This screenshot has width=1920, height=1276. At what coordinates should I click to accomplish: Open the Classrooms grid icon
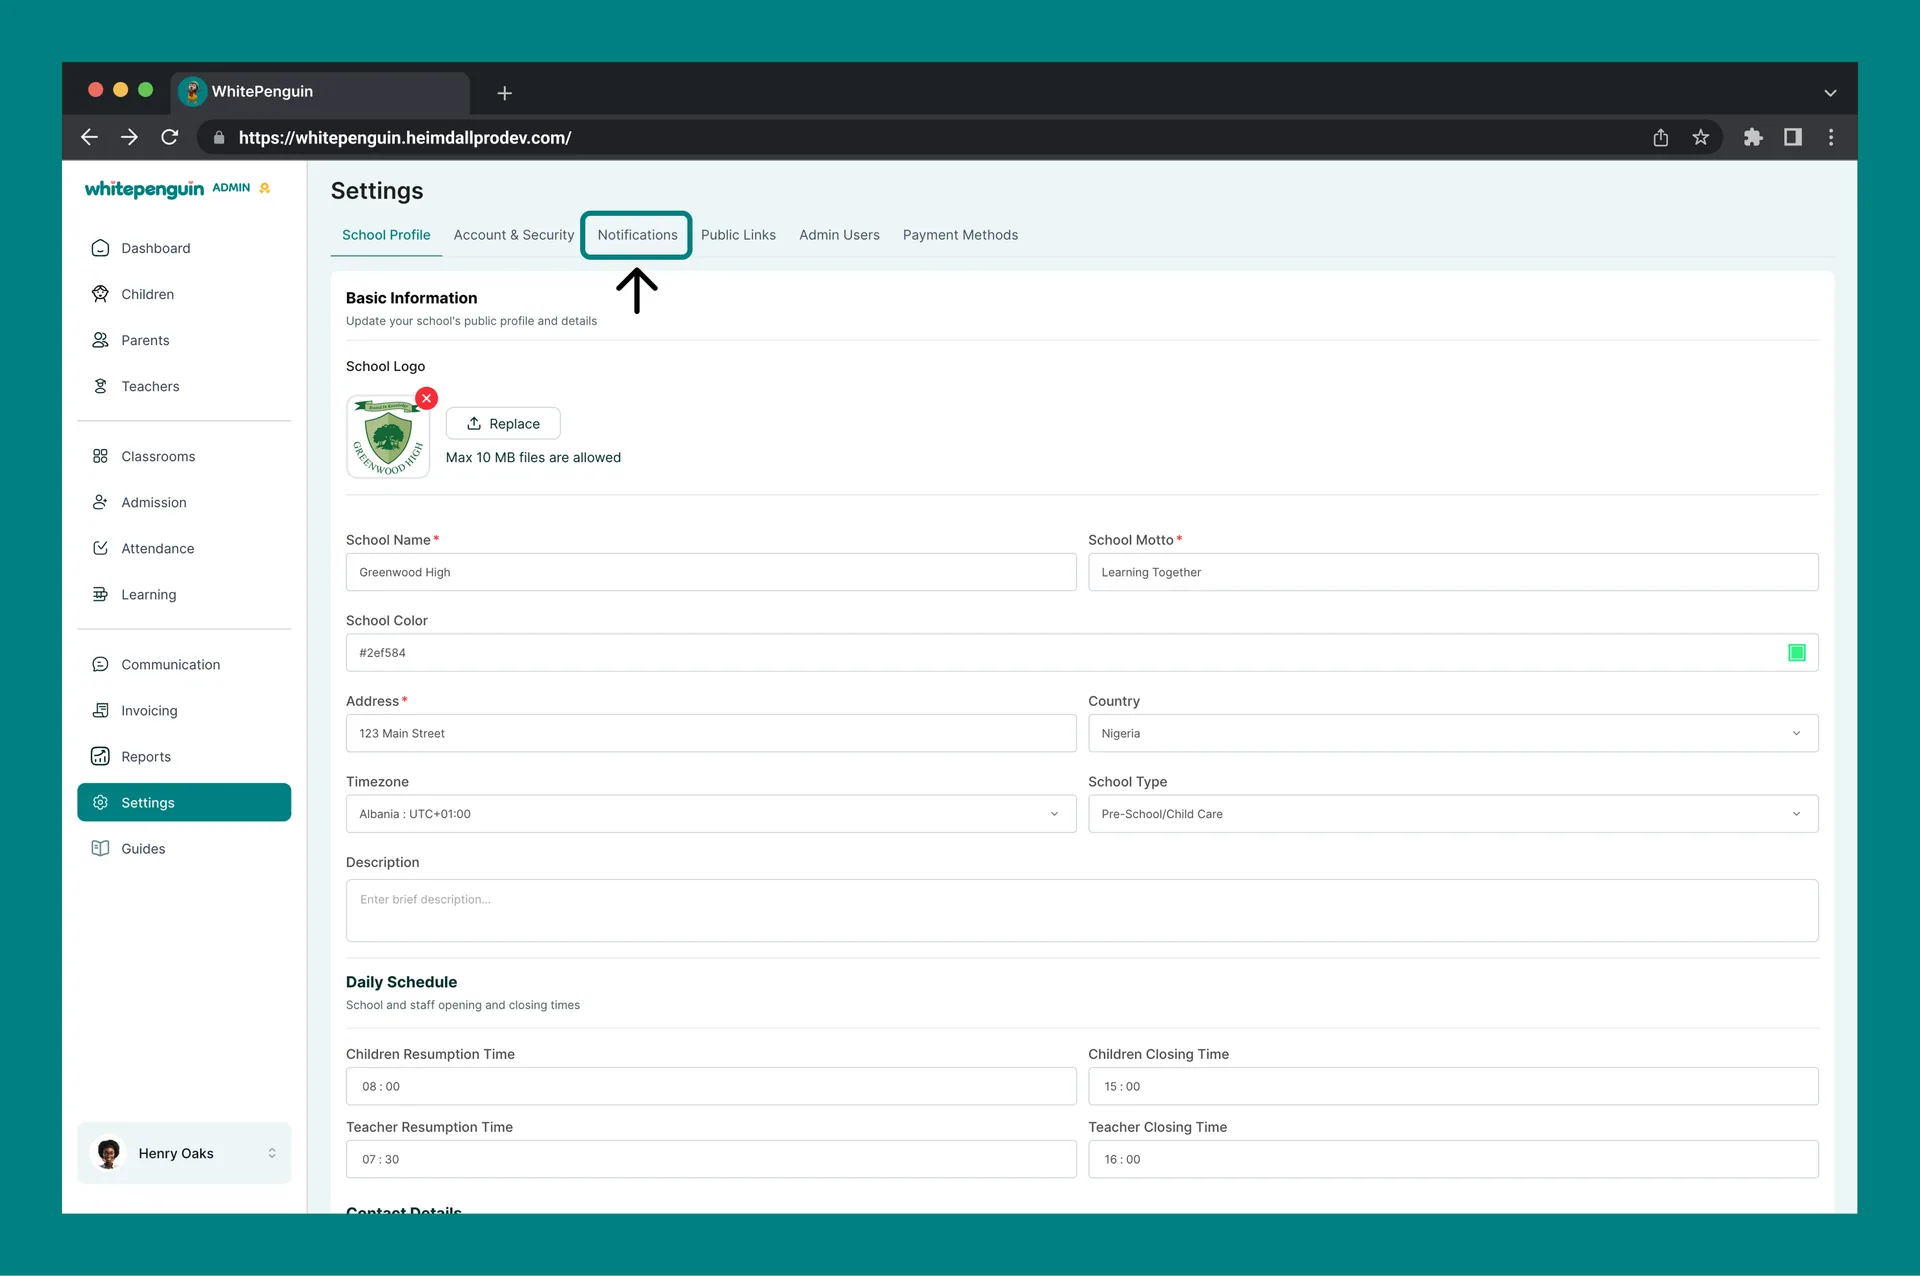click(100, 456)
